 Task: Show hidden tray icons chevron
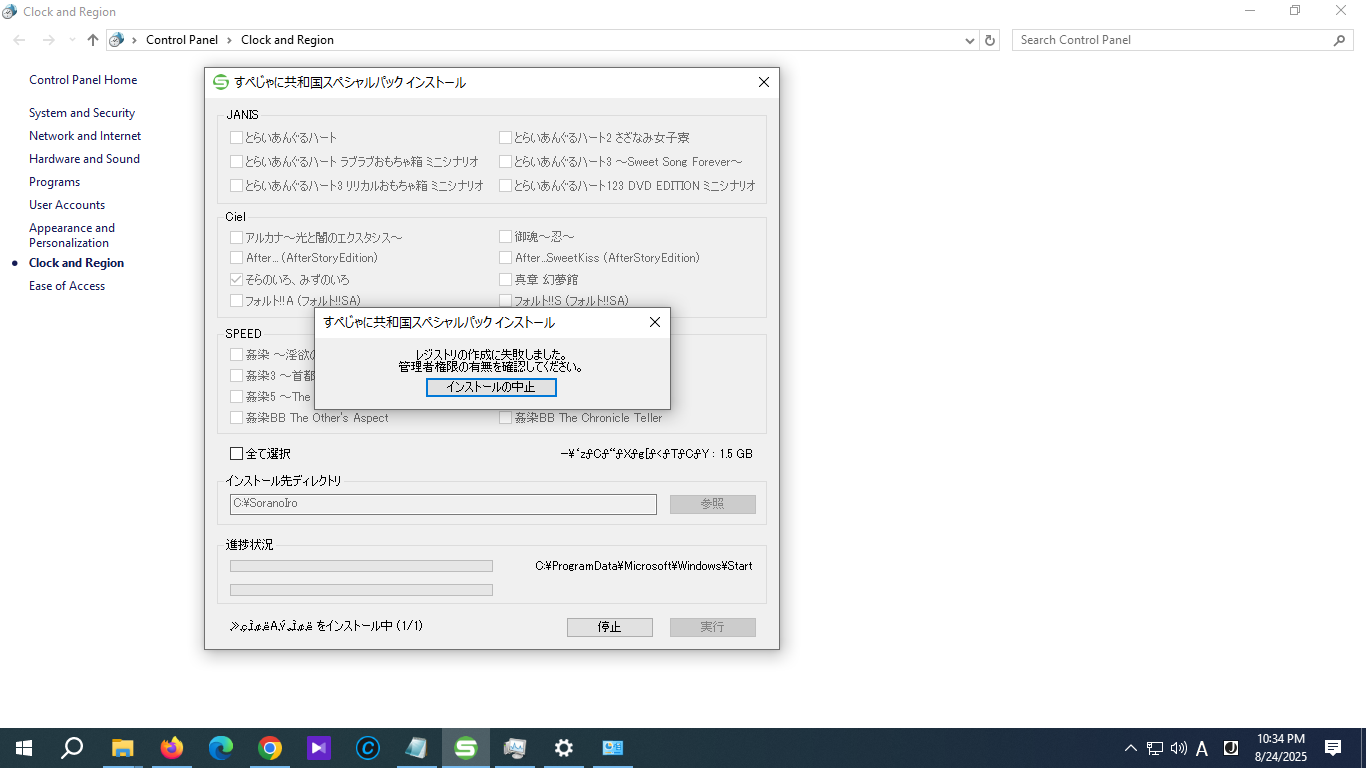click(x=1131, y=748)
